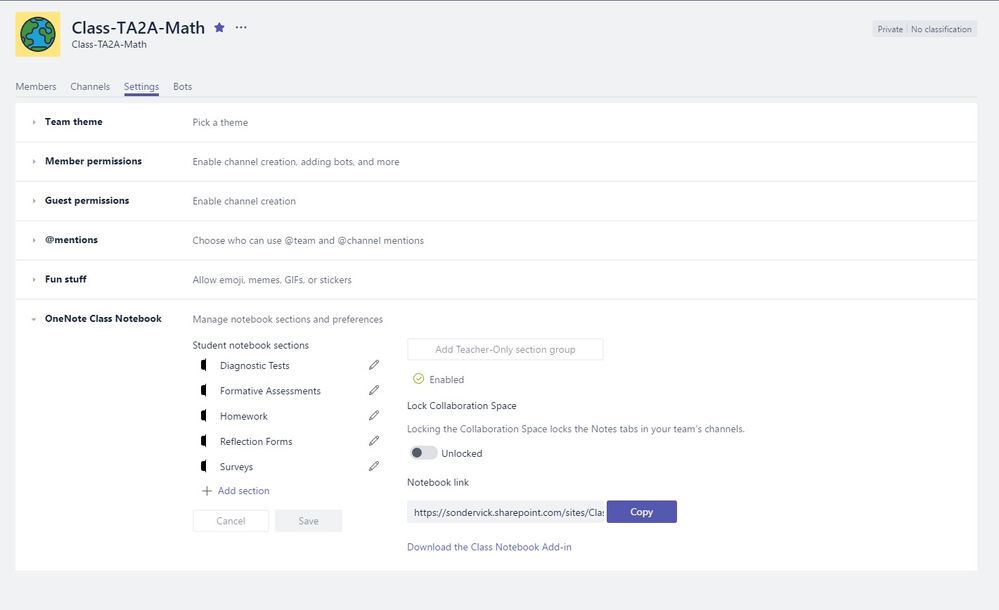The image size is (999, 610).
Task: Rename the Reflection Forms section via the pencil icon
Action: 374,441
